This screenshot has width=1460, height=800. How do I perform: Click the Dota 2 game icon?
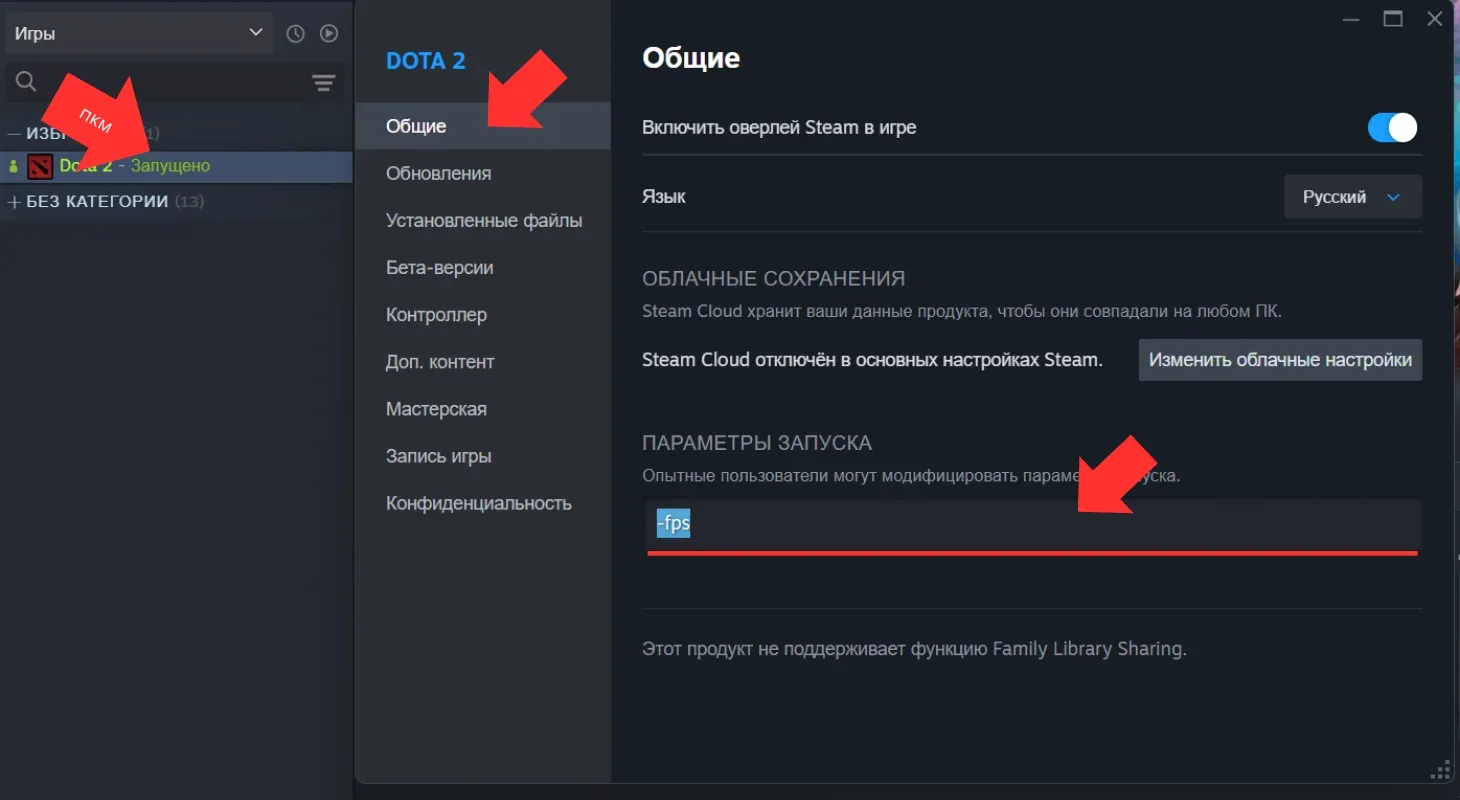click(x=40, y=166)
